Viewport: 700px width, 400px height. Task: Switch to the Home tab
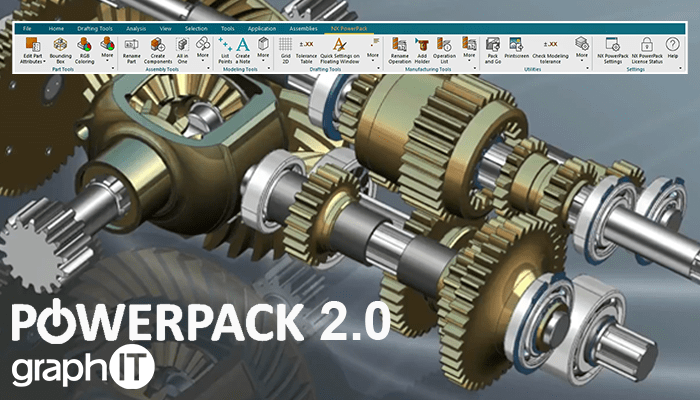(56, 29)
